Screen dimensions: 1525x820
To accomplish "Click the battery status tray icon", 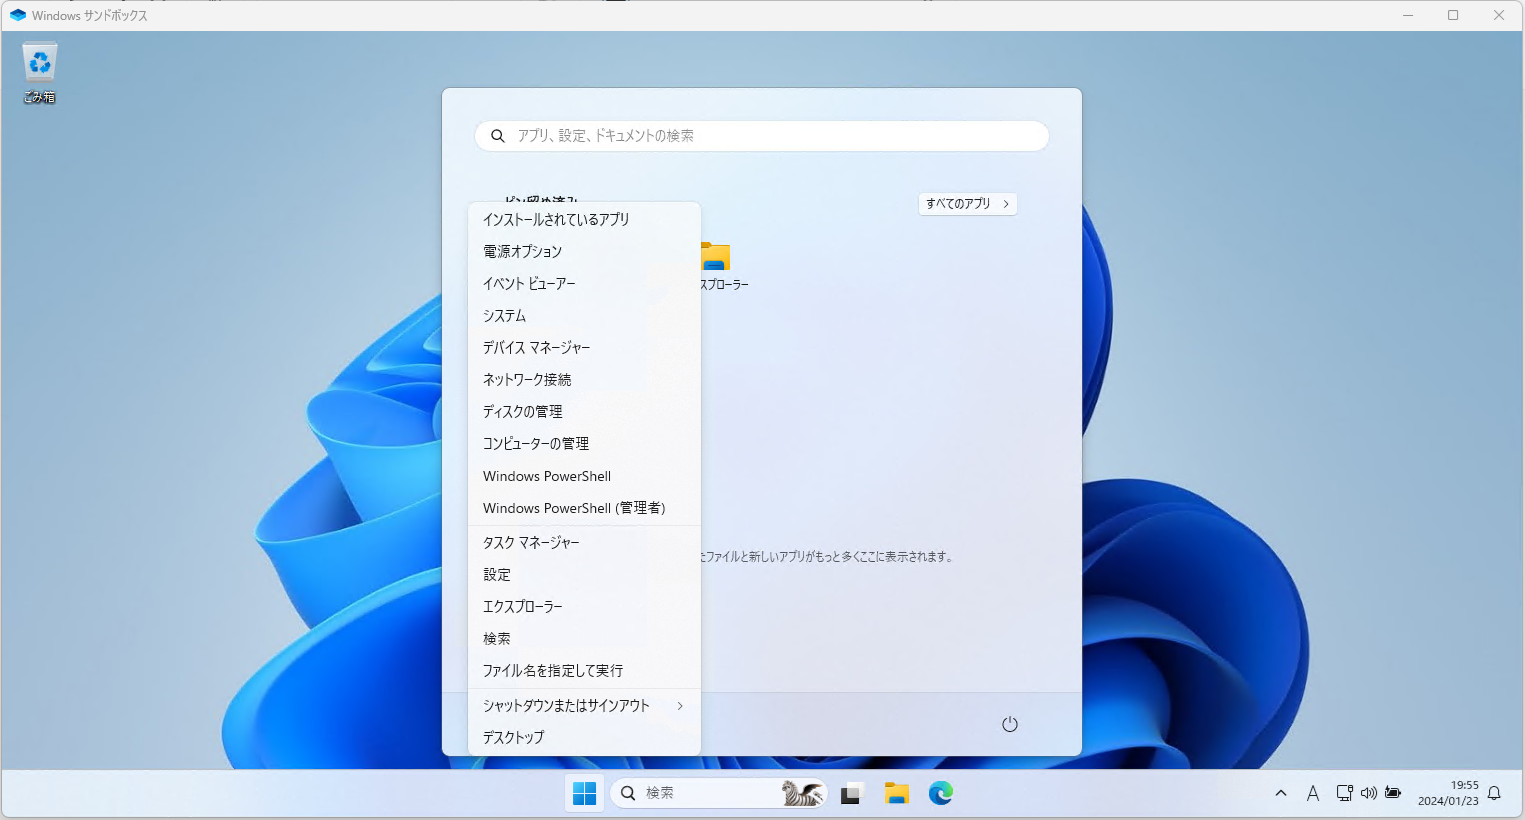I will 1393,793.
